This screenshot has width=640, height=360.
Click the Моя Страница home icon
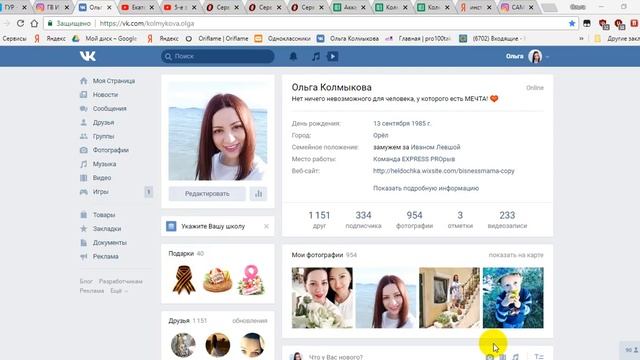tap(84, 81)
